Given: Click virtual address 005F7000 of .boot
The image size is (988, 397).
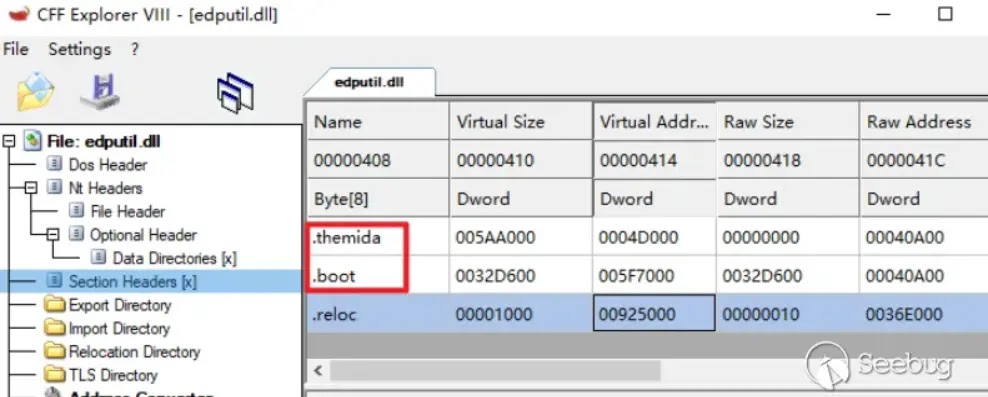Looking at the screenshot, I should 654,275.
